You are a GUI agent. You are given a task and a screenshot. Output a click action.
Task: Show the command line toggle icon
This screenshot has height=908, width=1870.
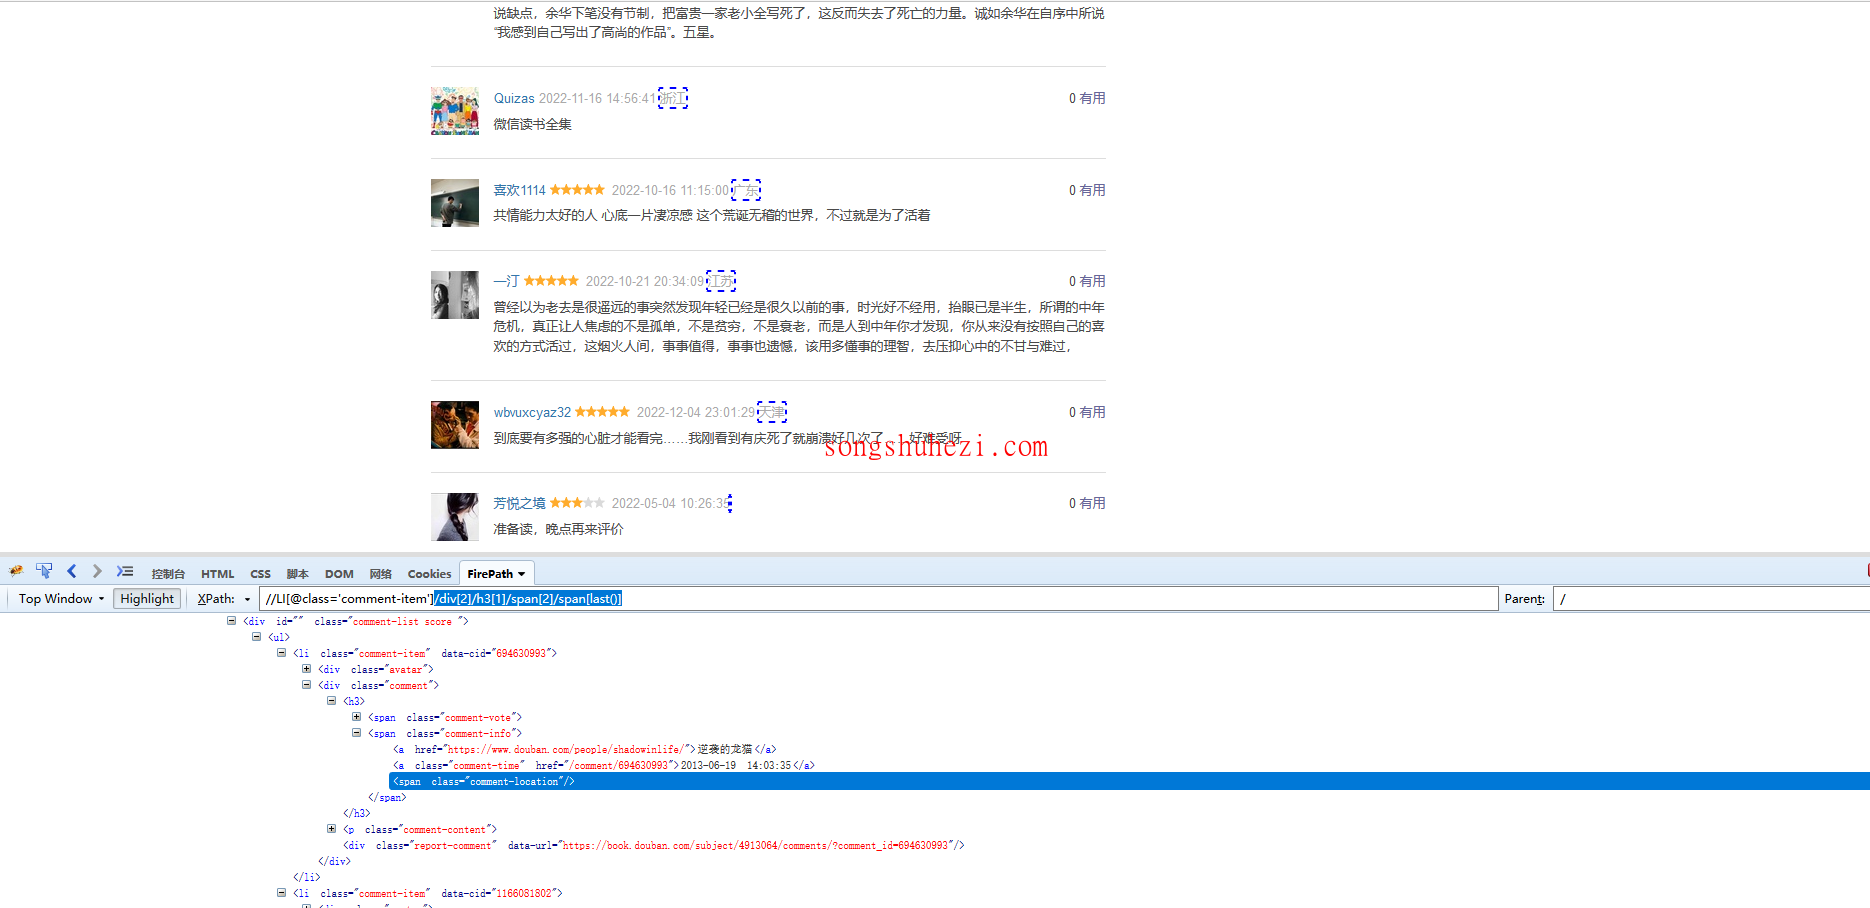tap(125, 571)
